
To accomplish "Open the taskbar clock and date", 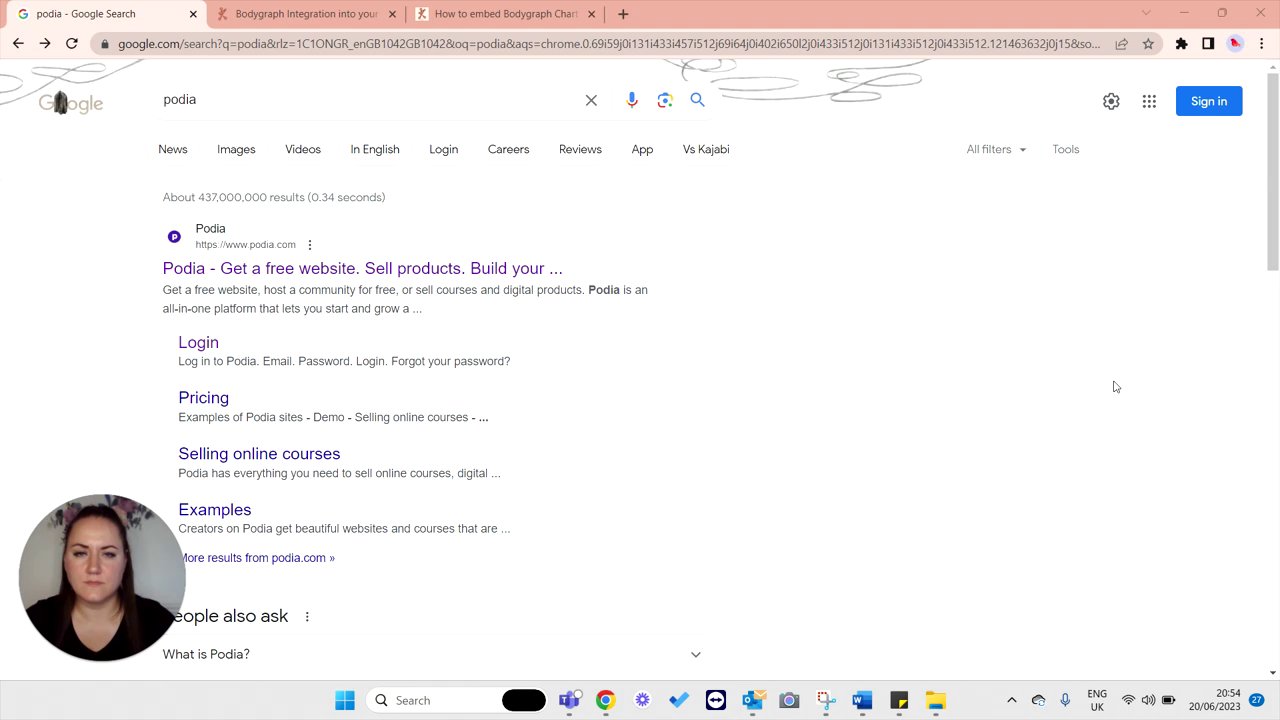I will click(1214, 700).
